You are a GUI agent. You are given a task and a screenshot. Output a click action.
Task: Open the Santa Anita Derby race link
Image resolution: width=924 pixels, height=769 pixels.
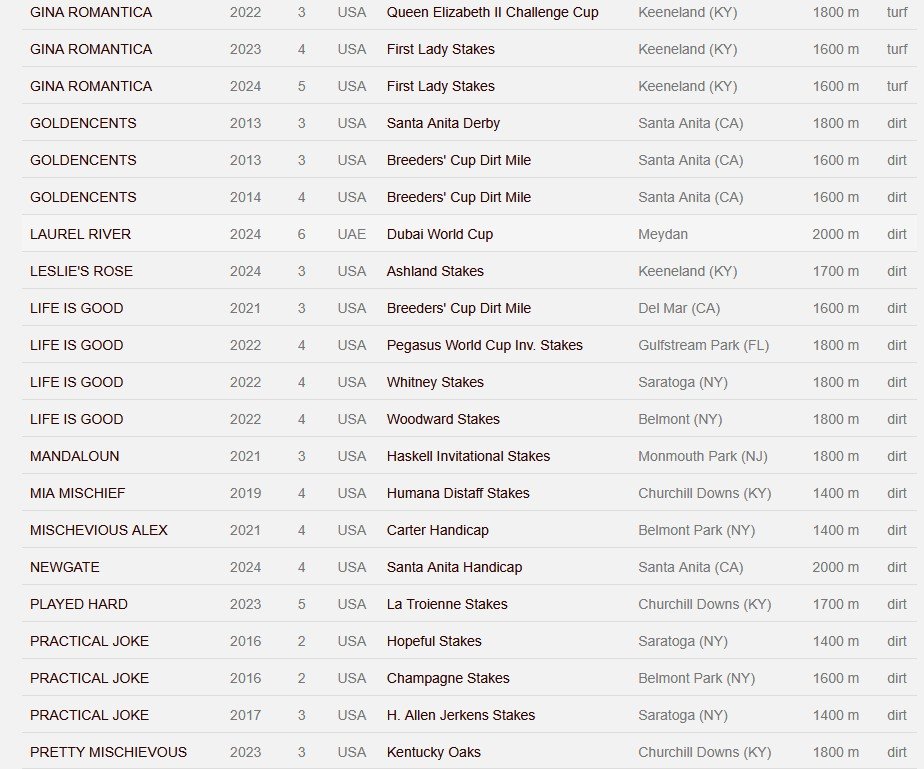pos(443,124)
